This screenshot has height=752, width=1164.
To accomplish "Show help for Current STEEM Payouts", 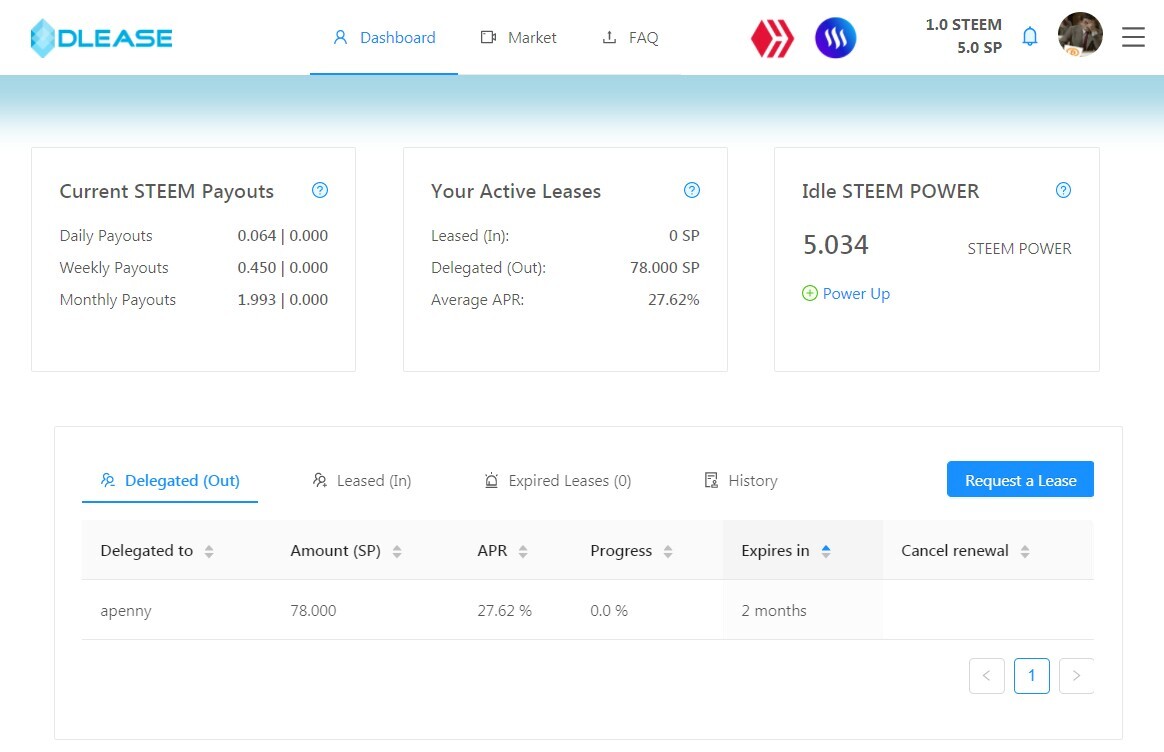I will 320,190.
